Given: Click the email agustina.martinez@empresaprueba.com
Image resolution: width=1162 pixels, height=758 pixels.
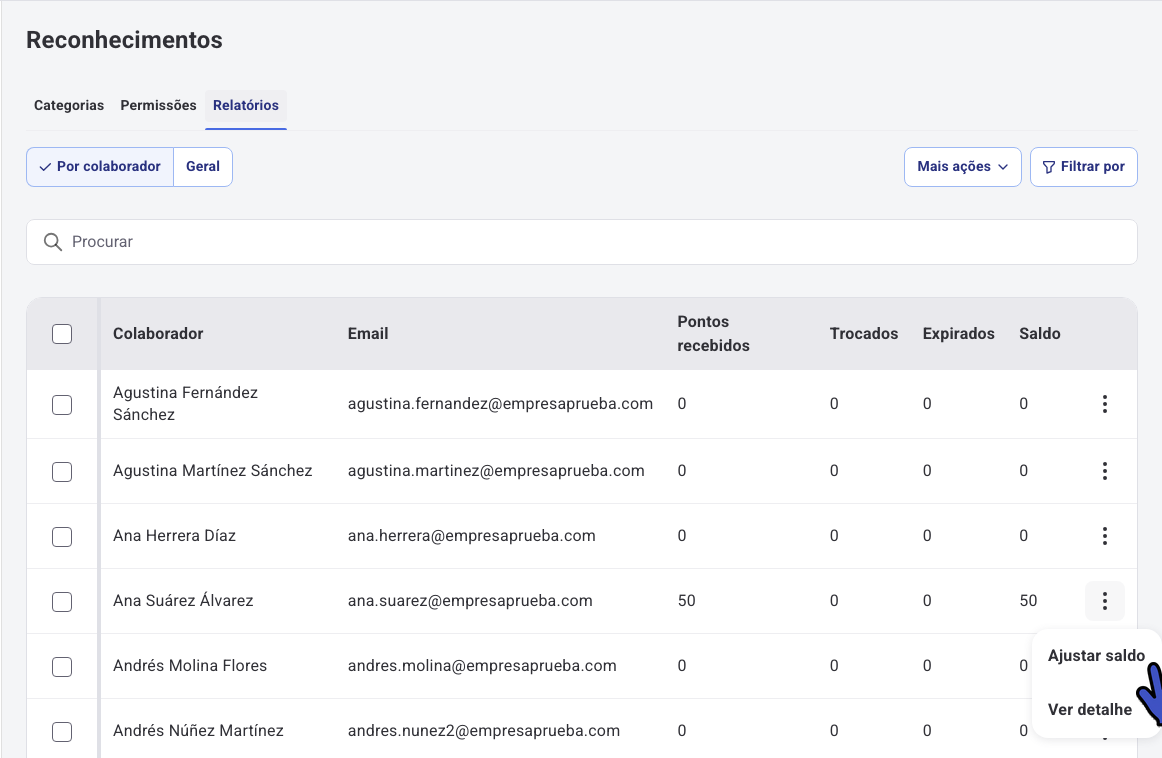Looking at the screenshot, I should pos(496,471).
